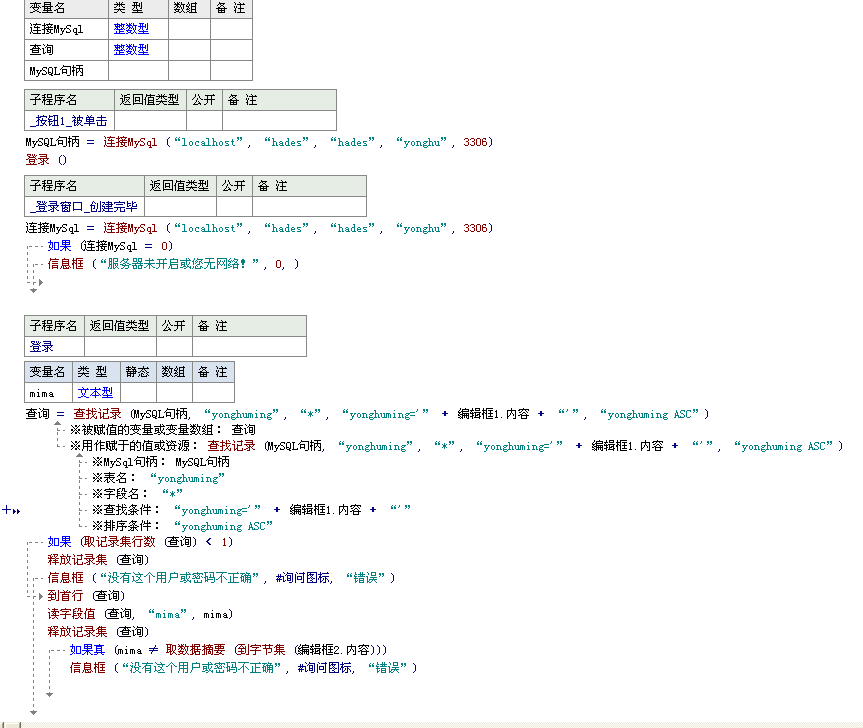The image size is (863, 728).
Task: Click subroutine name _按钮1_被单击
Action: coord(68,121)
